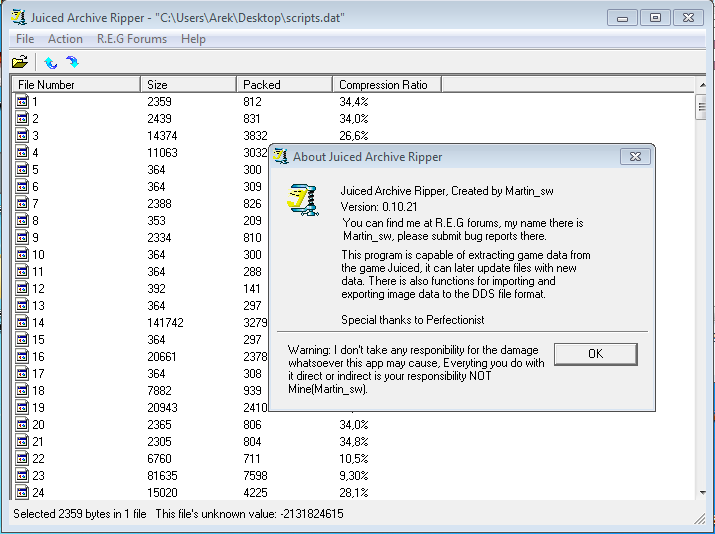
Task: Click the right curved blue arrow toolbar icon
Action: pyautogui.click(x=71, y=62)
